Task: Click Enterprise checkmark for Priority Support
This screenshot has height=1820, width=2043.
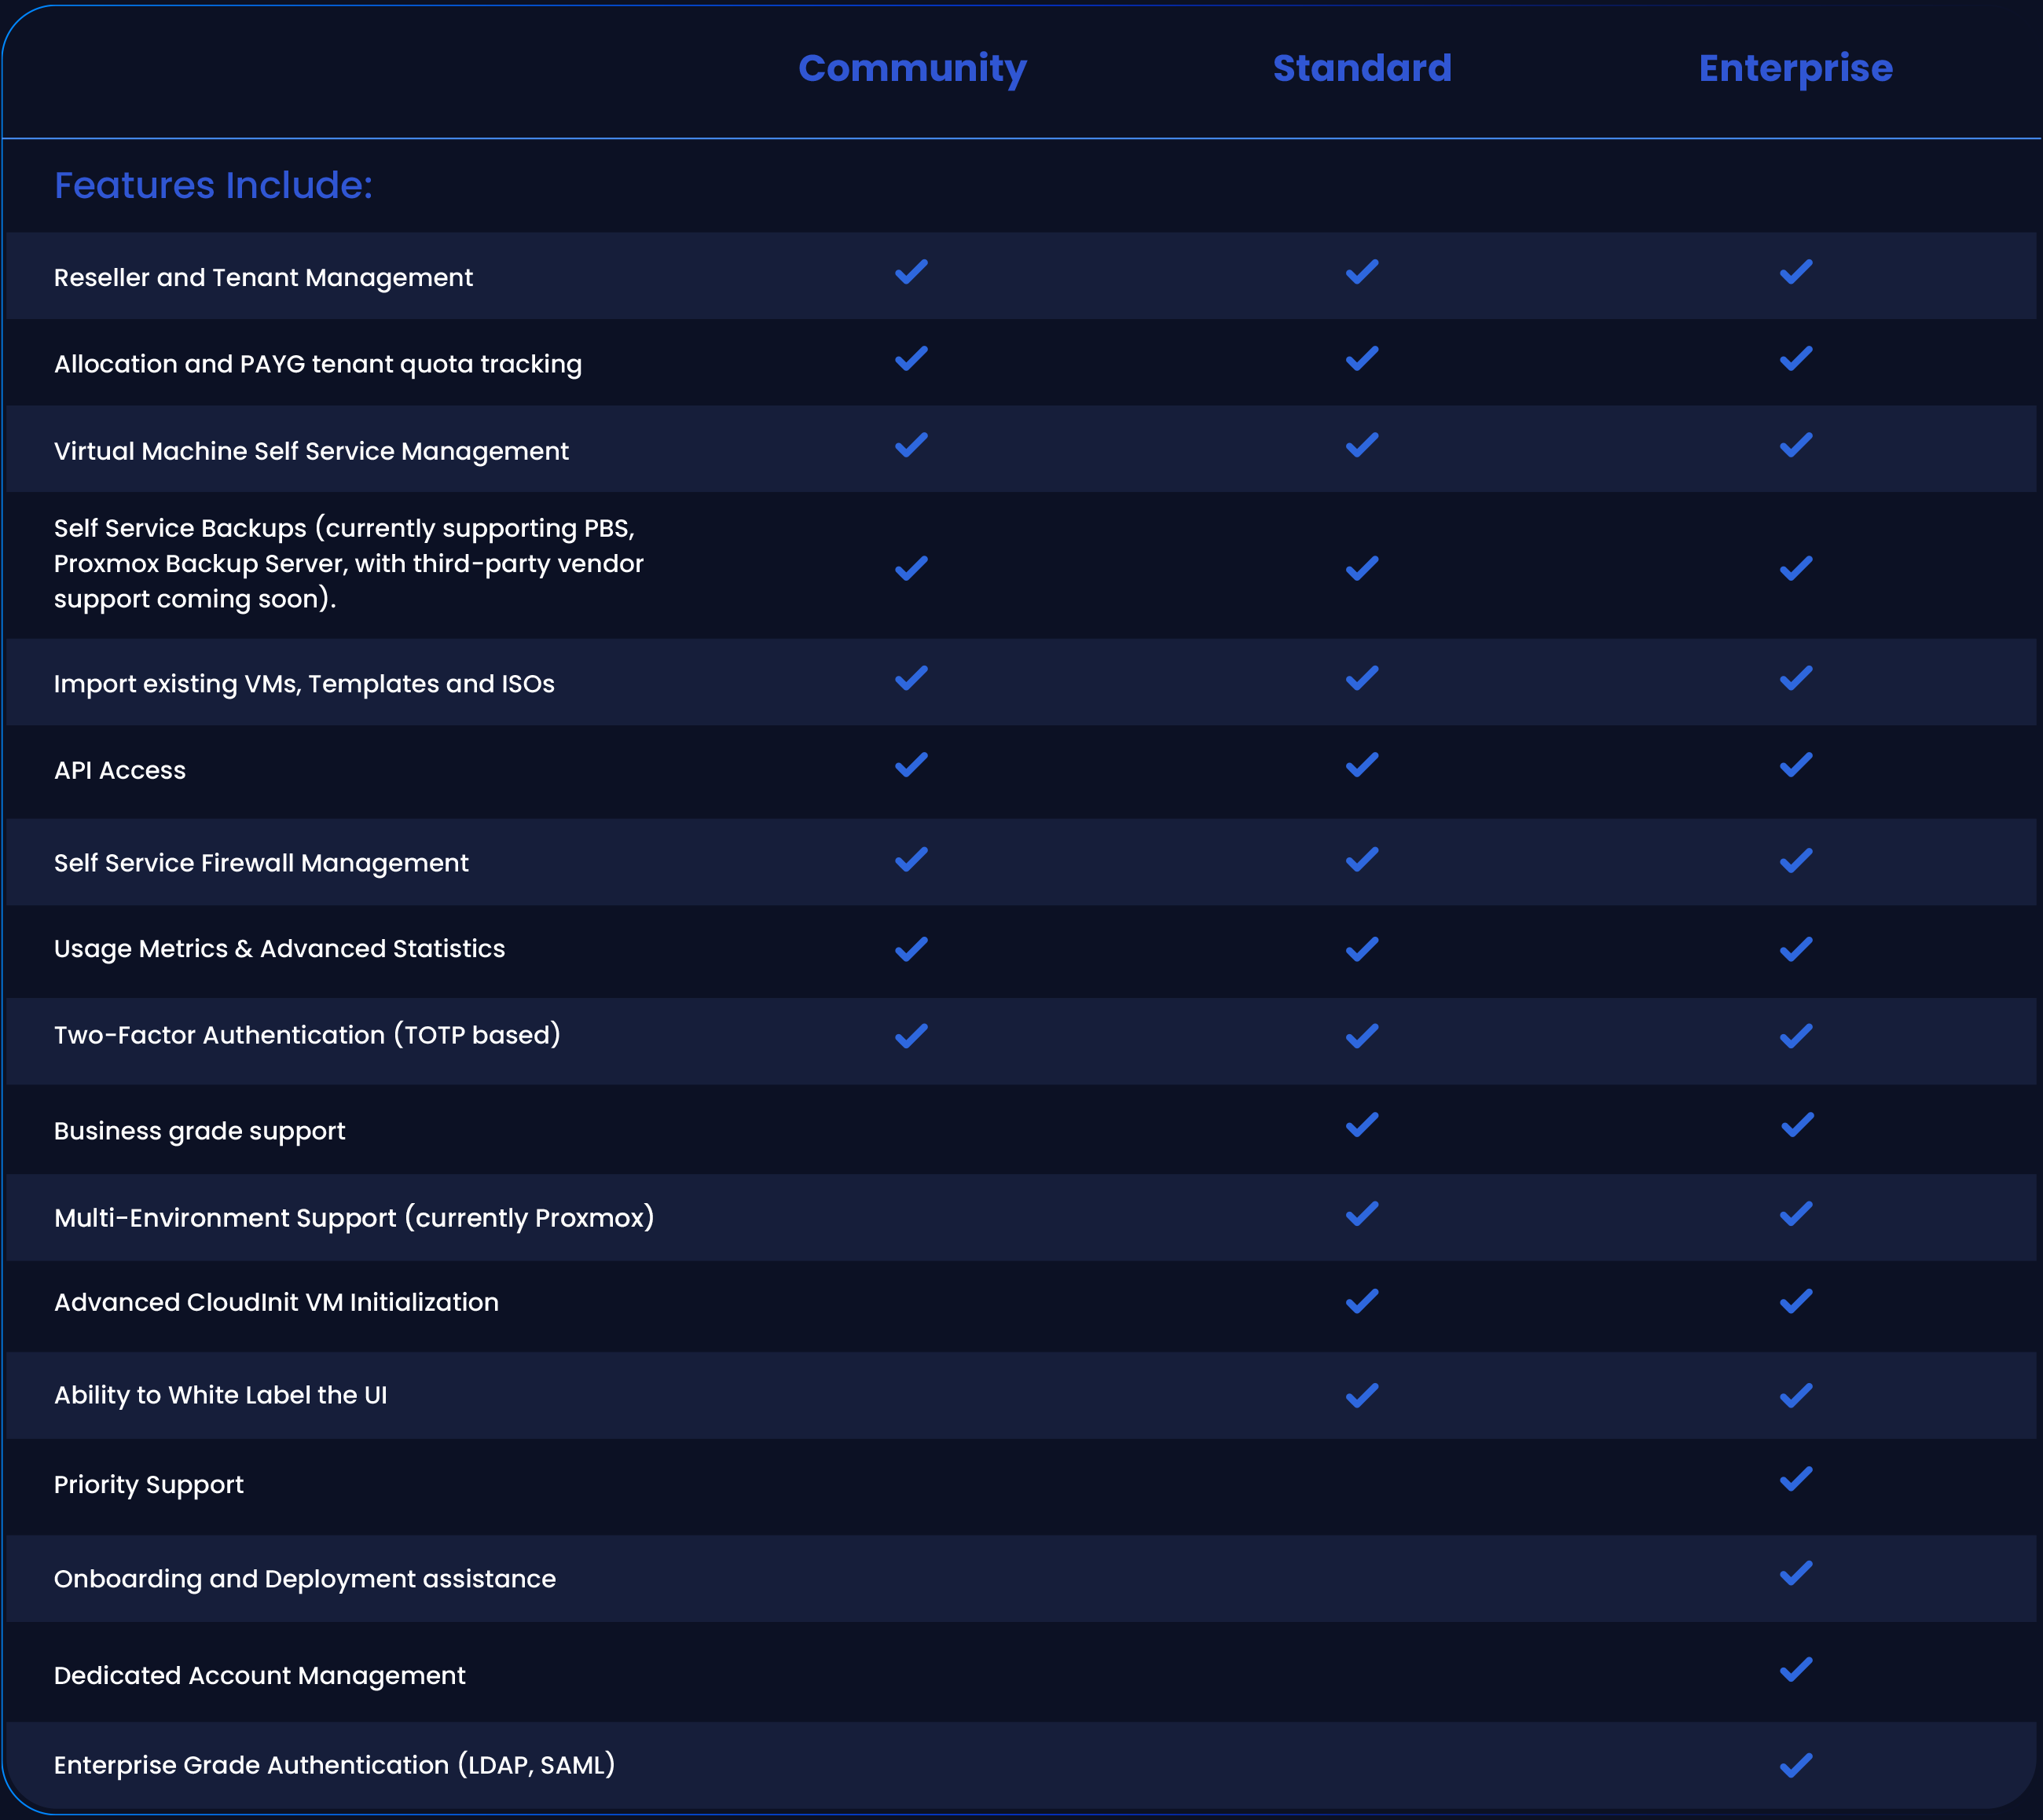Action: point(1796,1479)
